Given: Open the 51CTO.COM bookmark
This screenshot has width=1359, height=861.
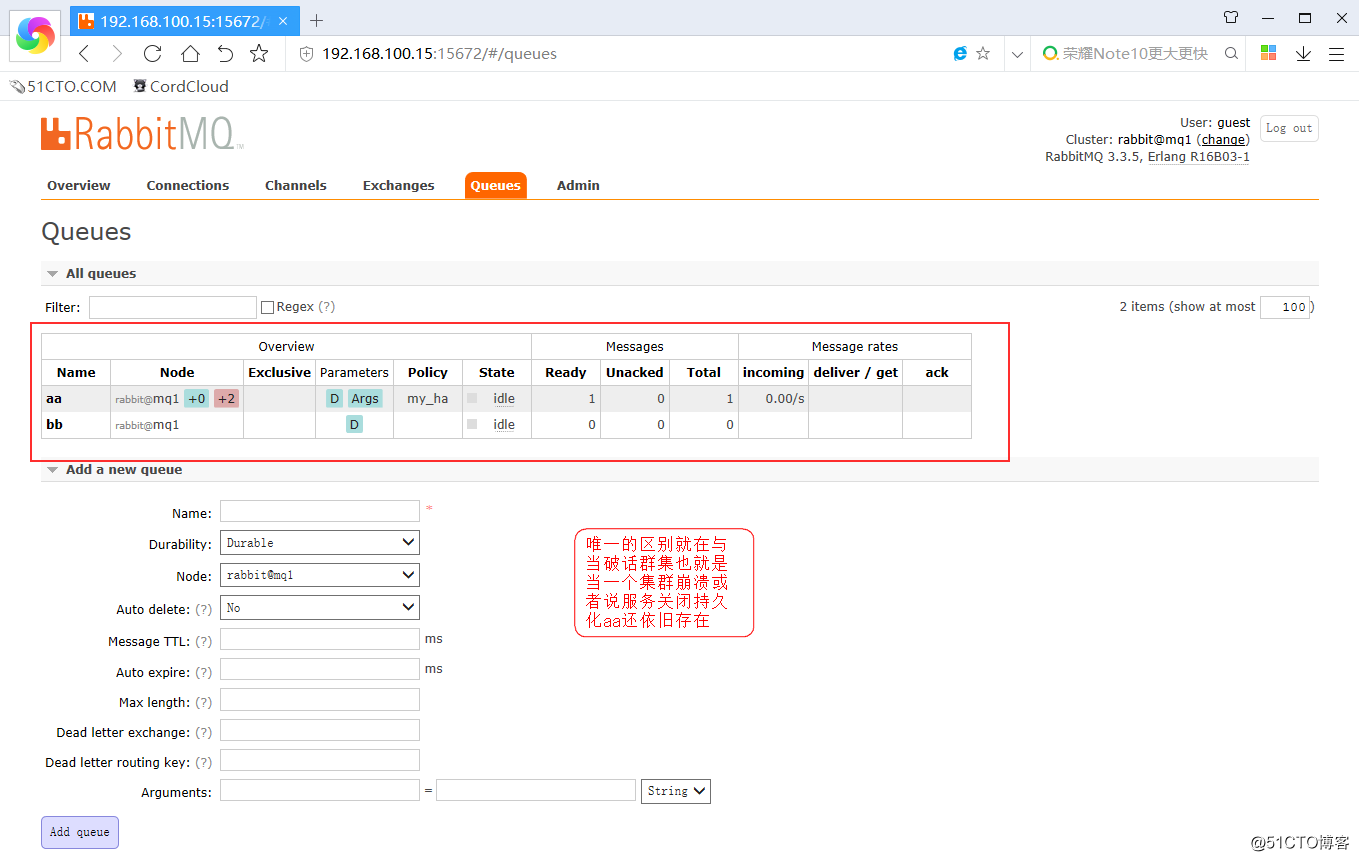Looking at the screenshot, I should (63, 87).
